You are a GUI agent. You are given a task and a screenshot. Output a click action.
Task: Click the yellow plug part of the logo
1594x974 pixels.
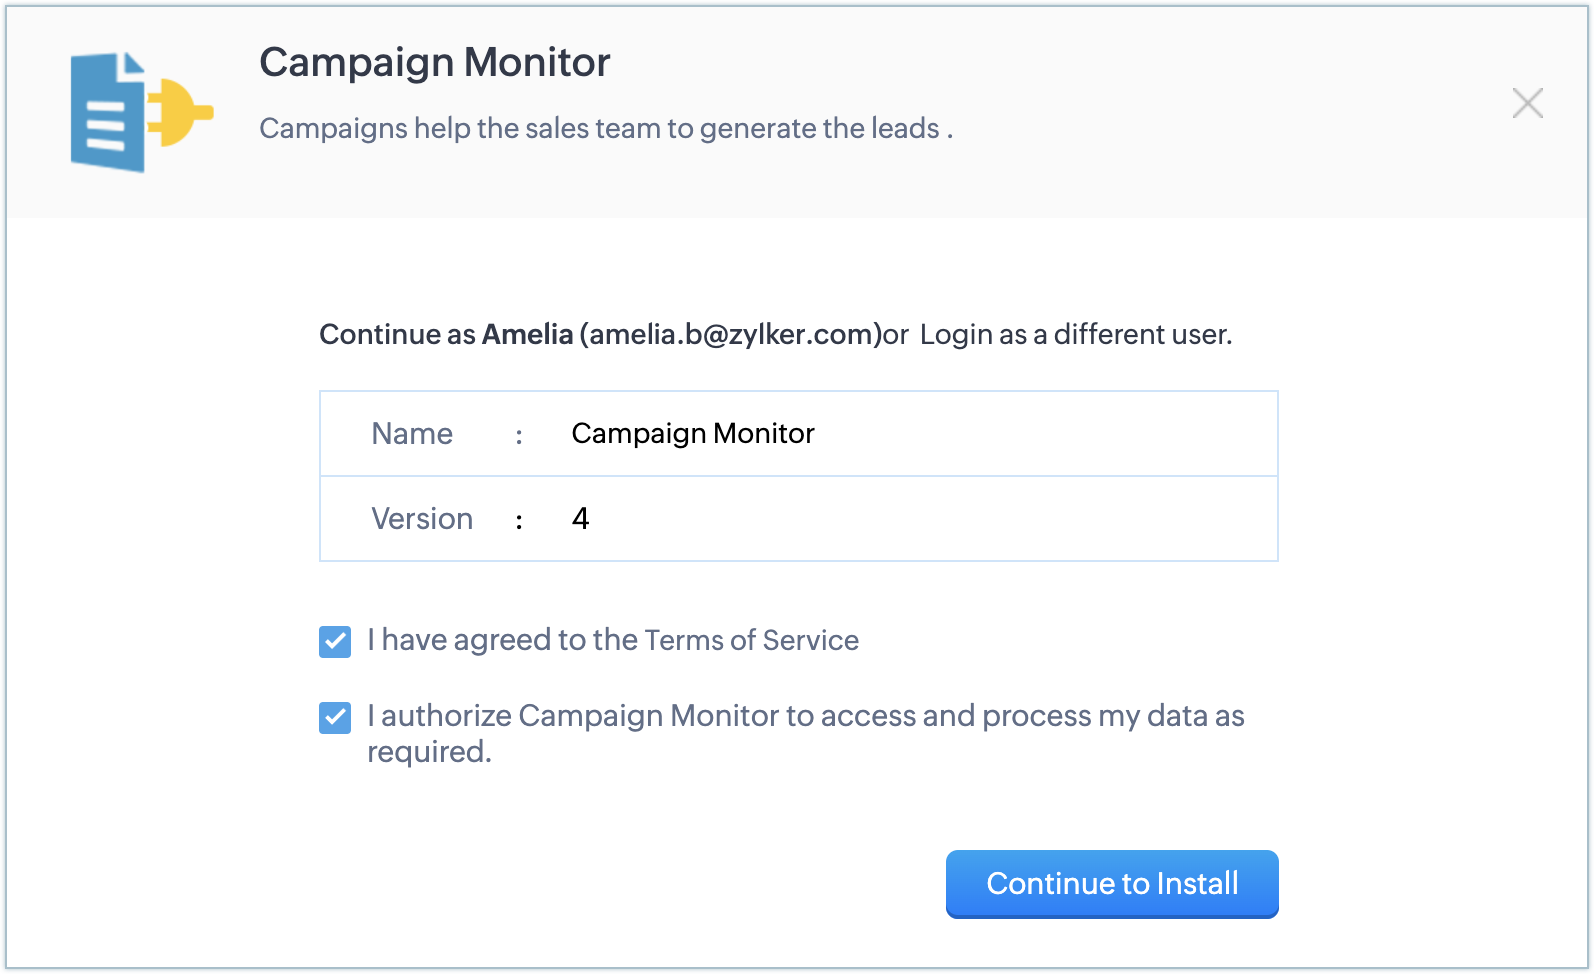tap(182, 112)
